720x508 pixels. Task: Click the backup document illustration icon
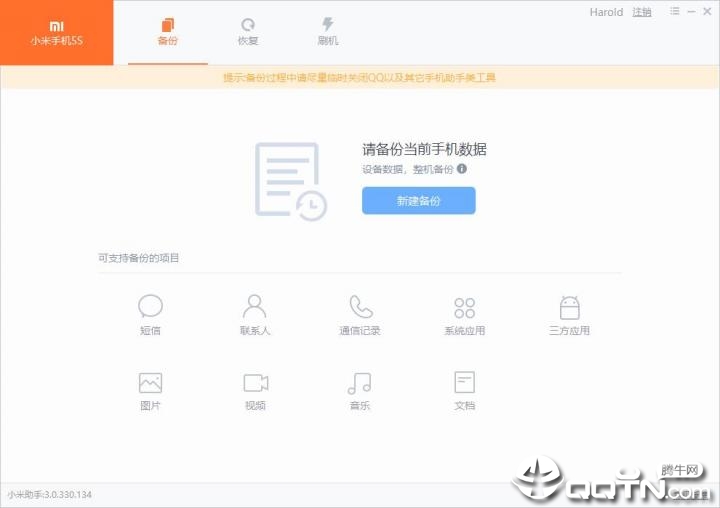[x=291, y=181]
